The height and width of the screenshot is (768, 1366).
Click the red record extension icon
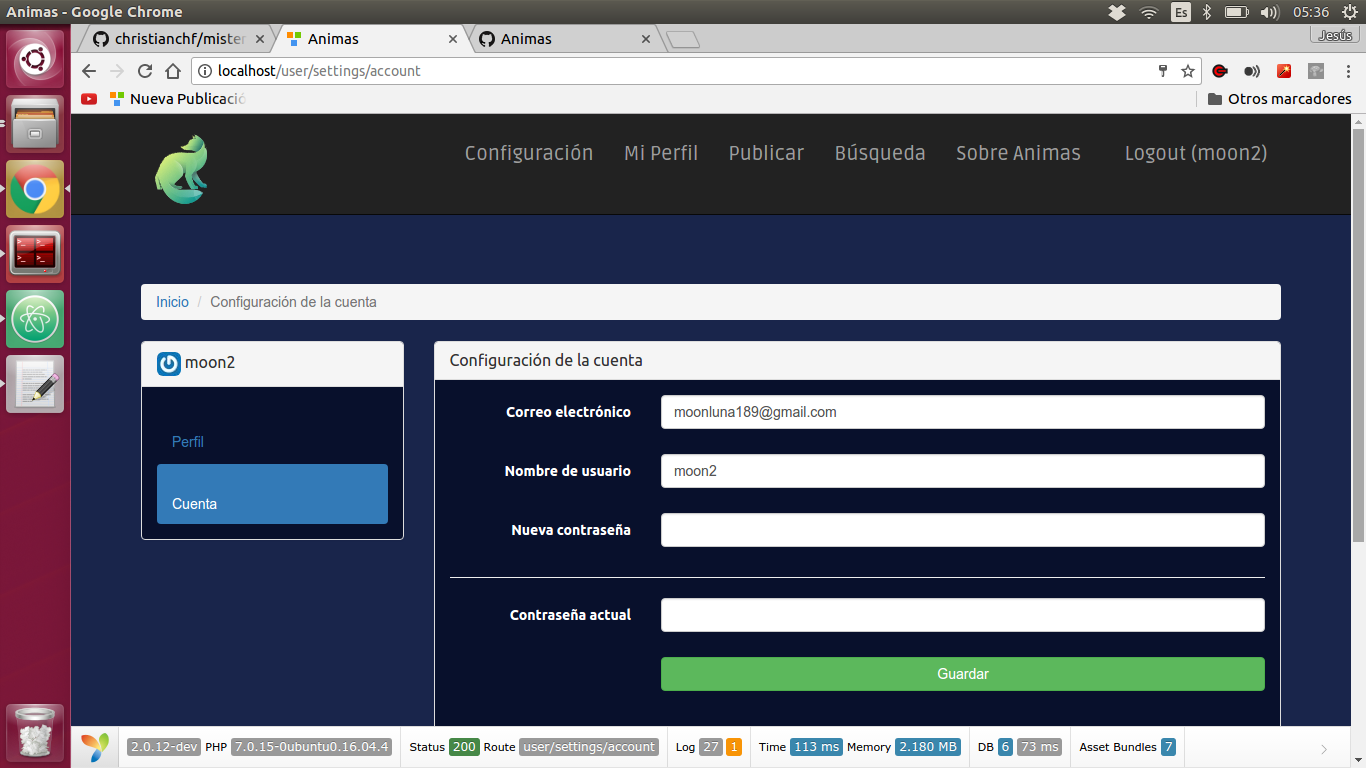[1219, 71]
